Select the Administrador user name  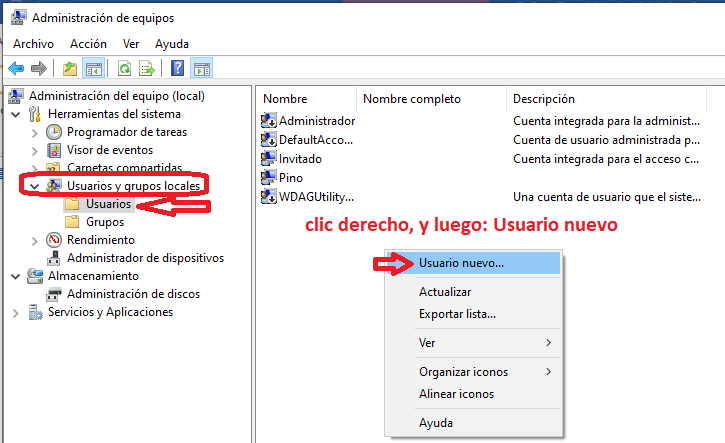pos(317,121)
